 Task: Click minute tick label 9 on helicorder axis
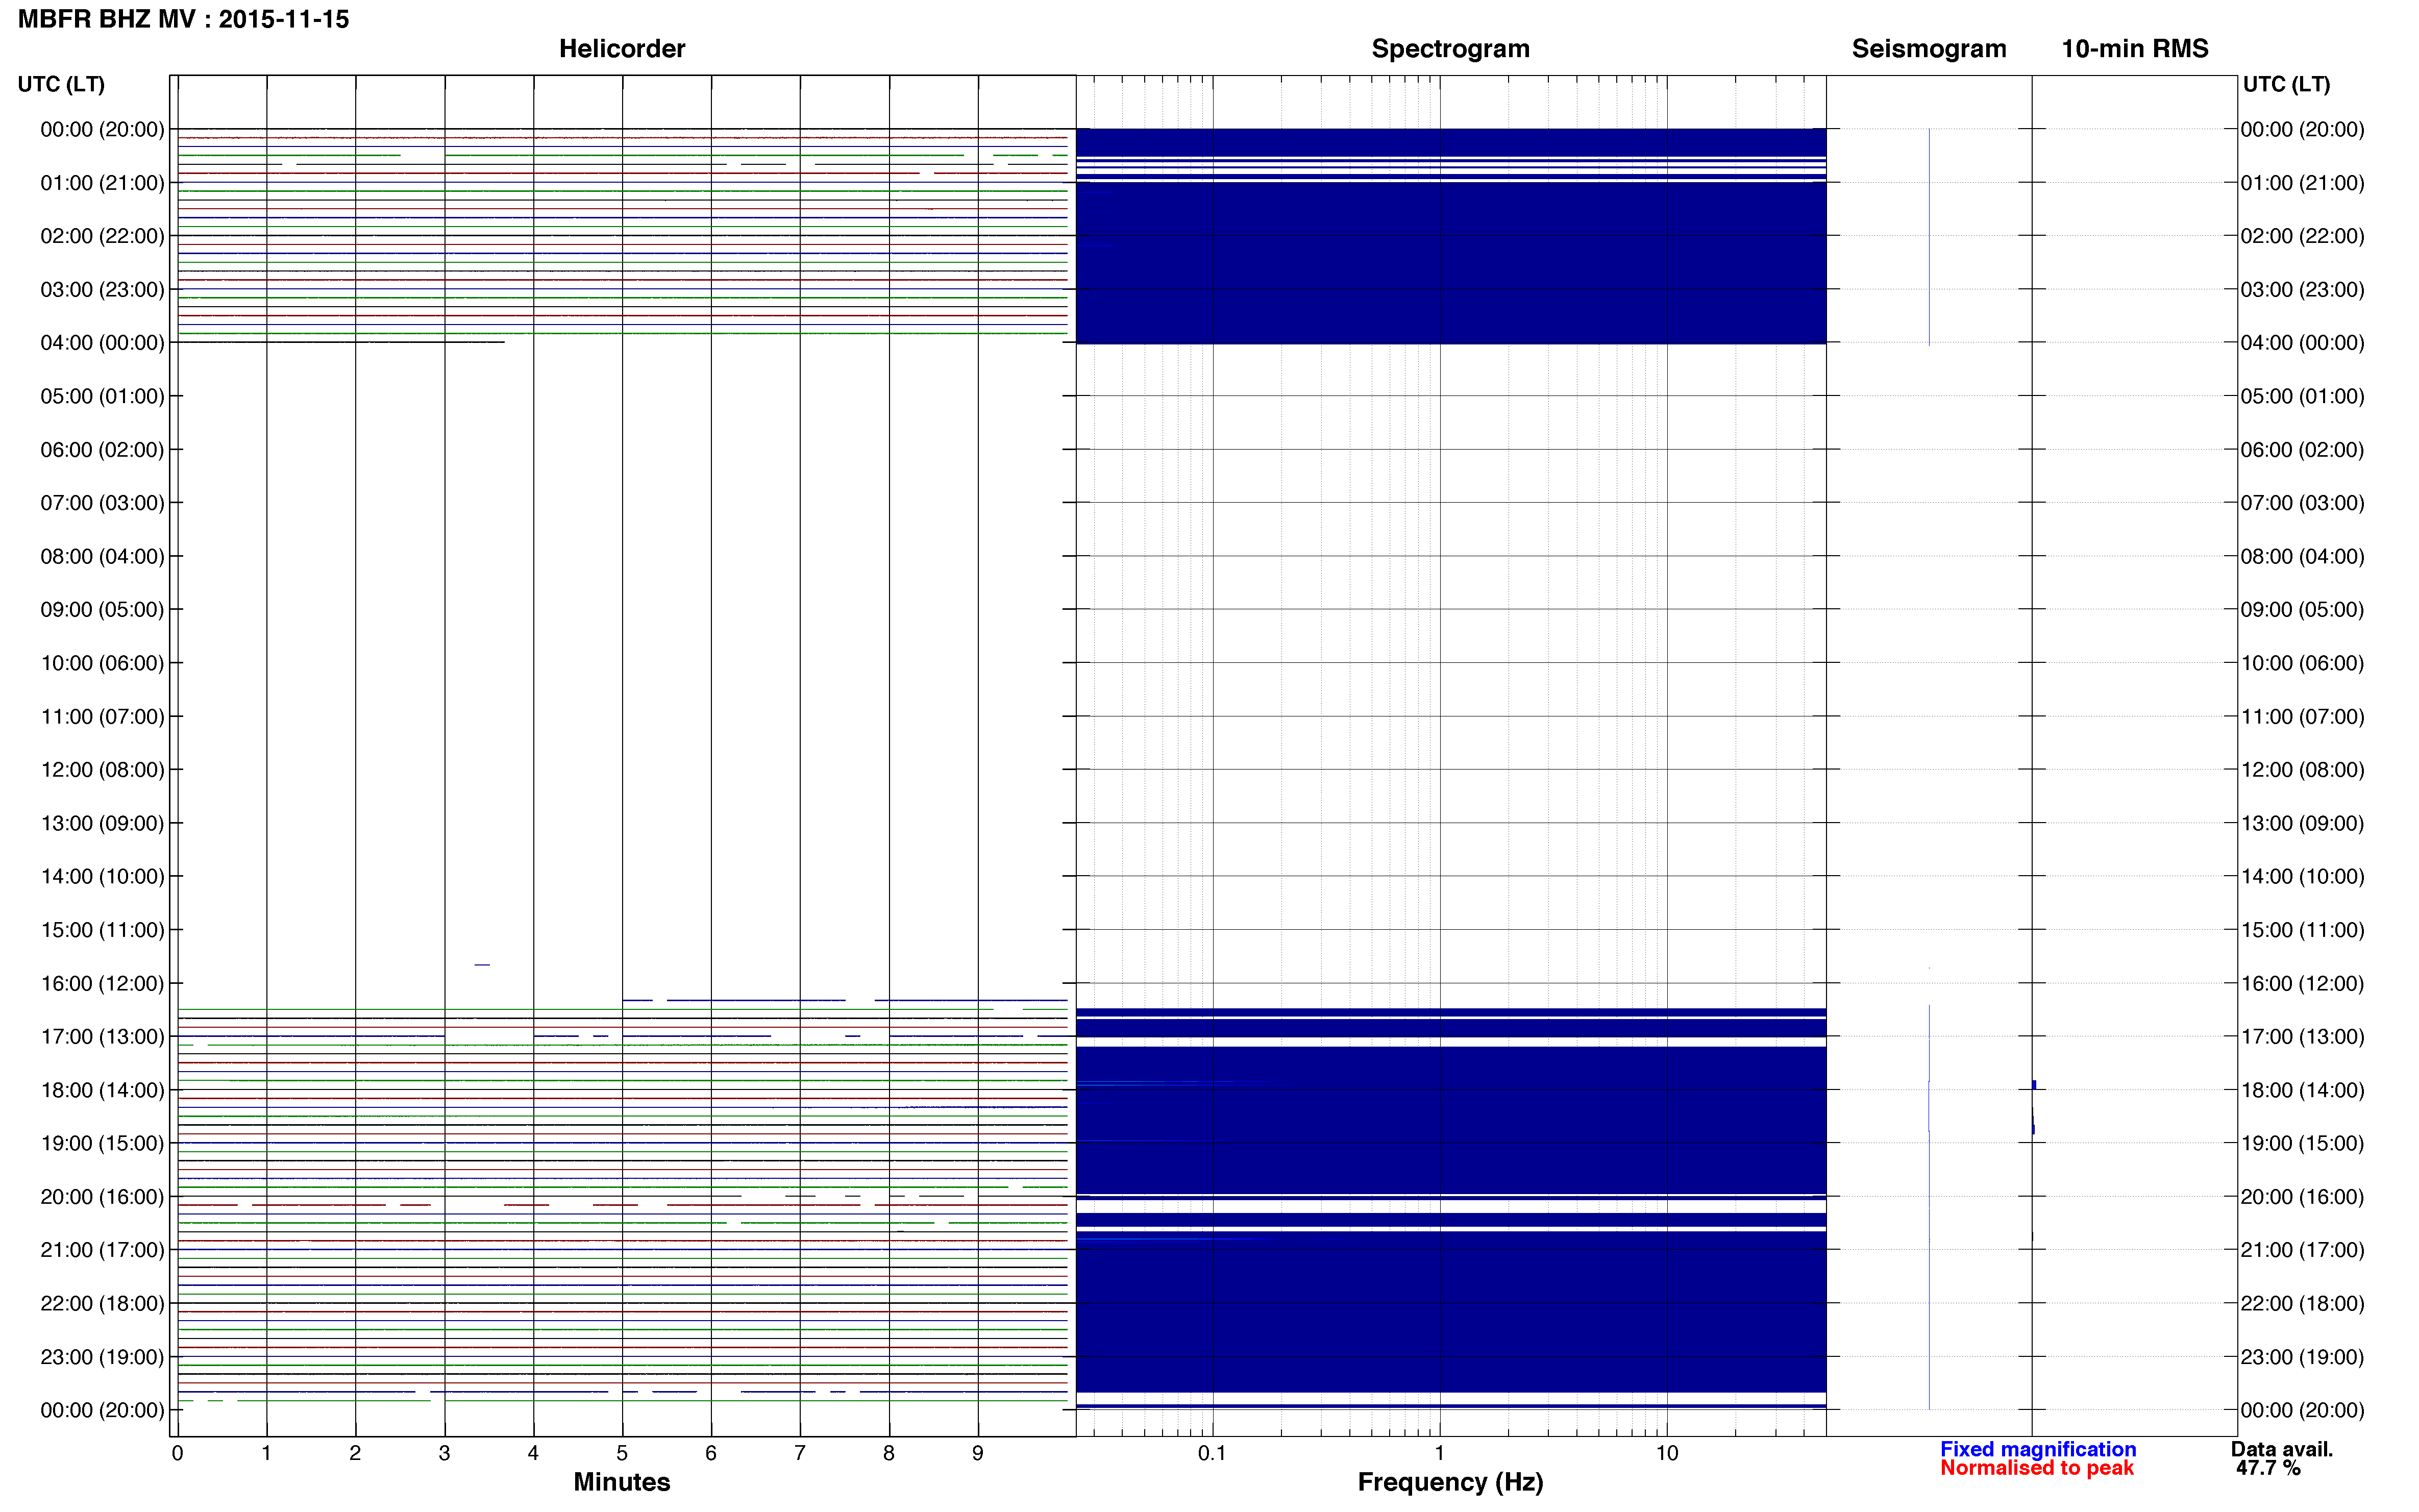[x=978, y=1454]
